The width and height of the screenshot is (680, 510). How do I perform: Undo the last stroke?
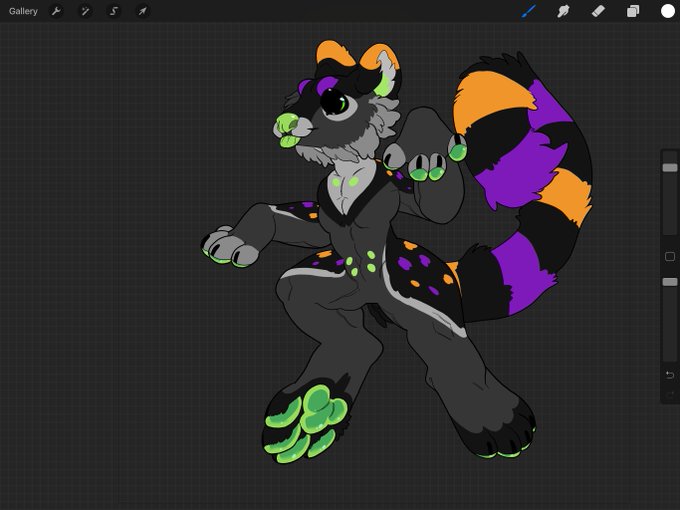coord(670,375)
